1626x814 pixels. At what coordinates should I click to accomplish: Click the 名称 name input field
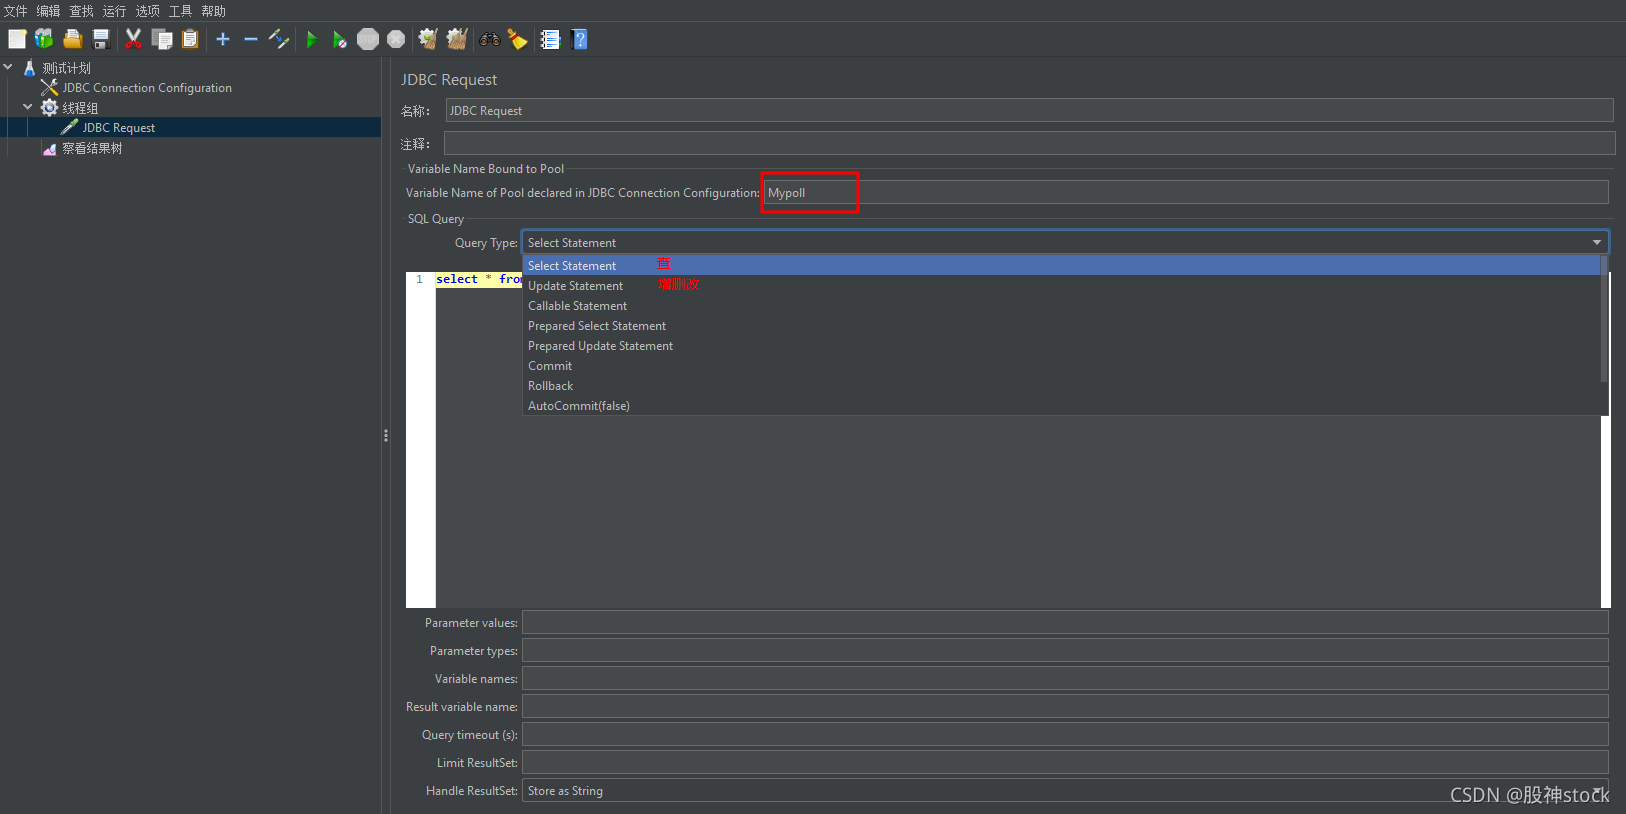(1029, 110)
